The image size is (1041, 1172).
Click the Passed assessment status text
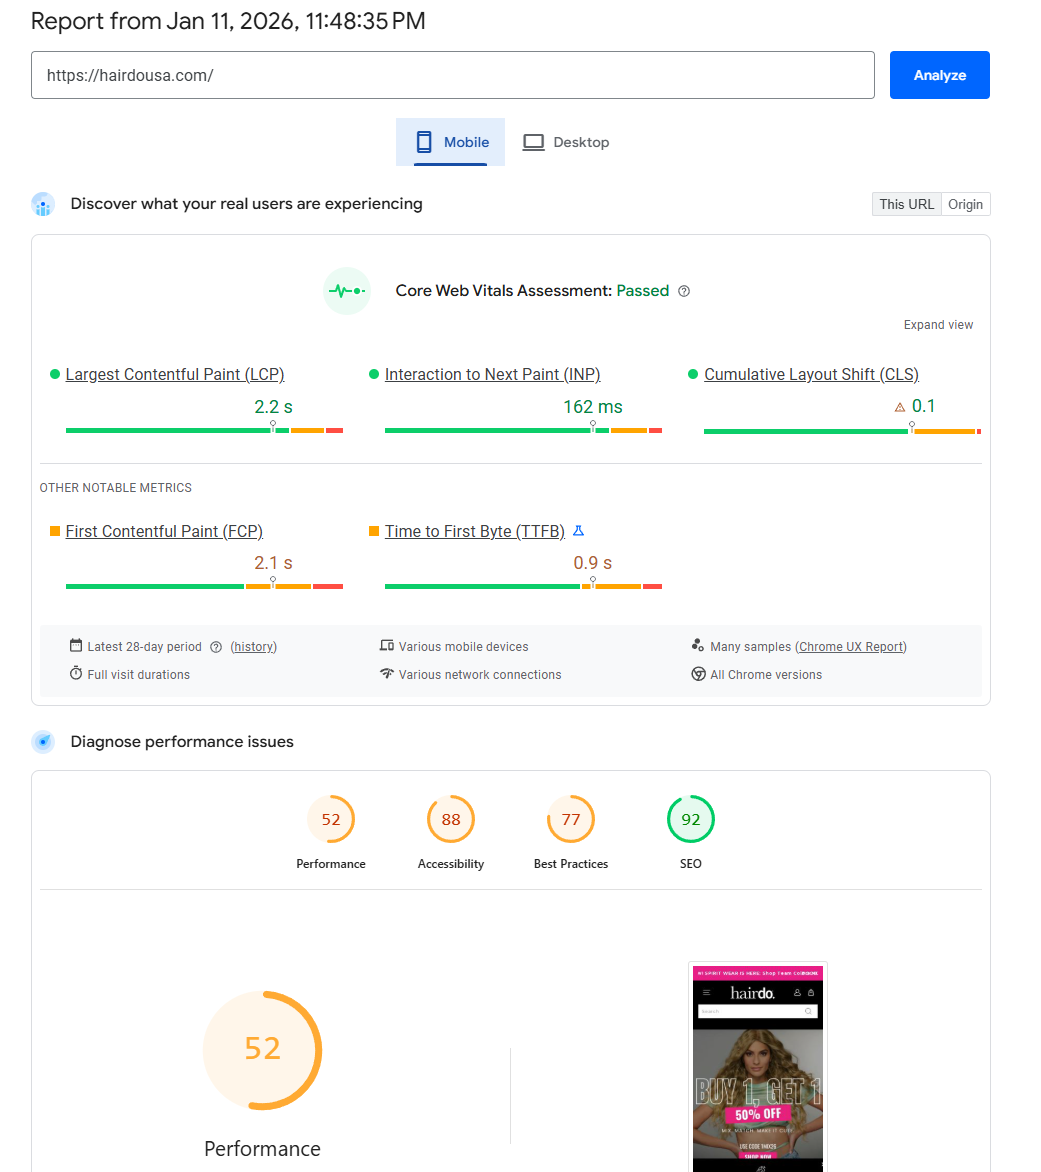(643, 291)
